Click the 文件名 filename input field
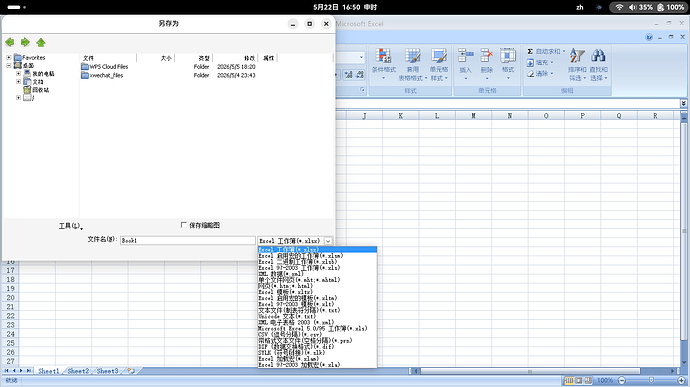 [x=187, y=240]
